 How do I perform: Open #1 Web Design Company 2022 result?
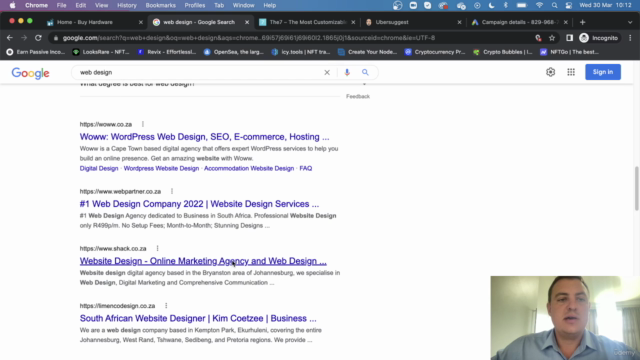click(199, 204)
